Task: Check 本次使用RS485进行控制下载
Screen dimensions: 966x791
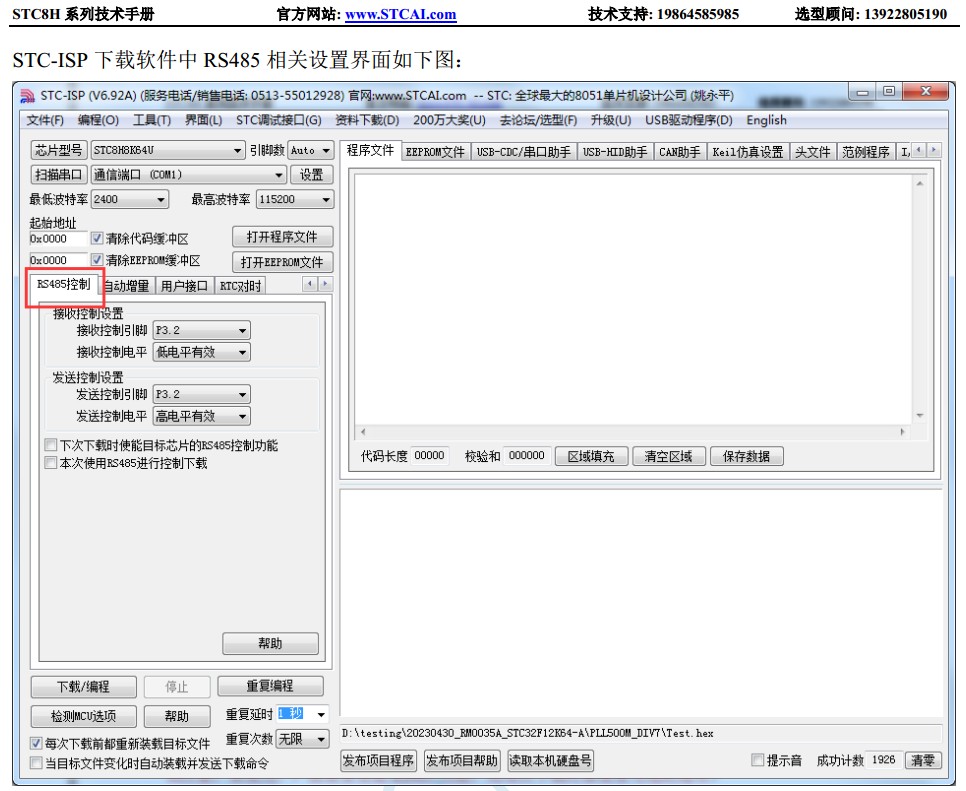Action: point(51,462)
